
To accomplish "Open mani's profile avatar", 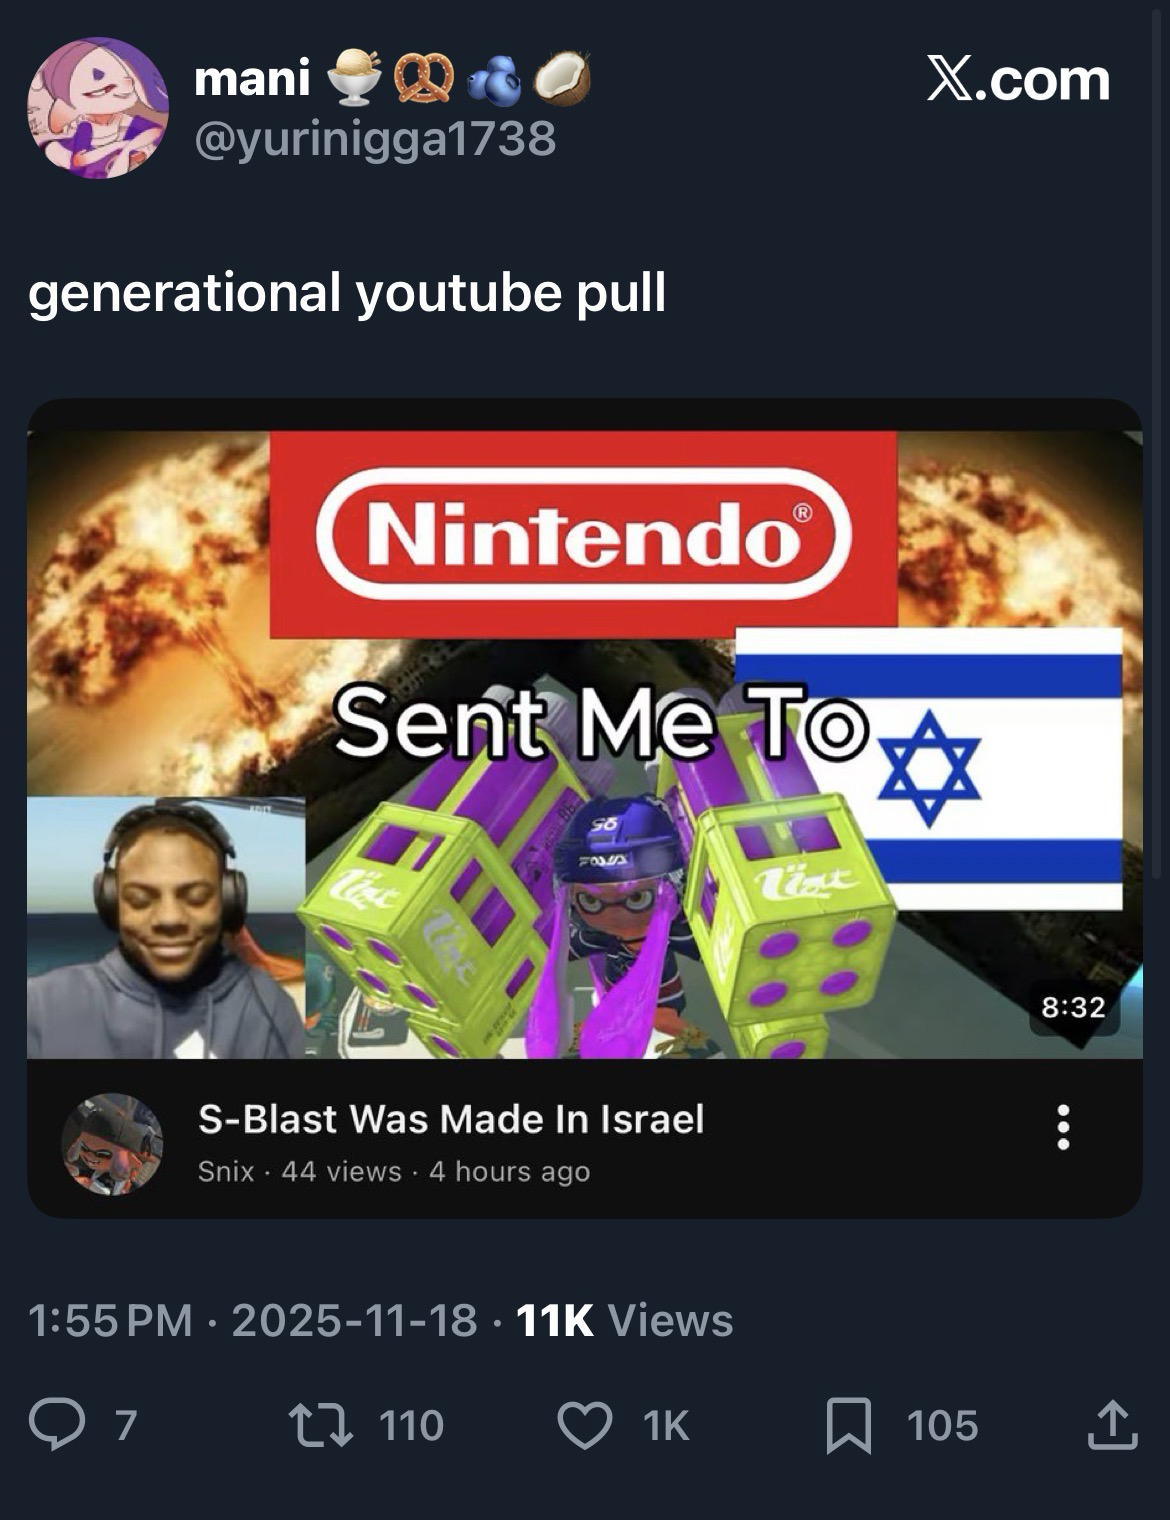I will [97, 108].
